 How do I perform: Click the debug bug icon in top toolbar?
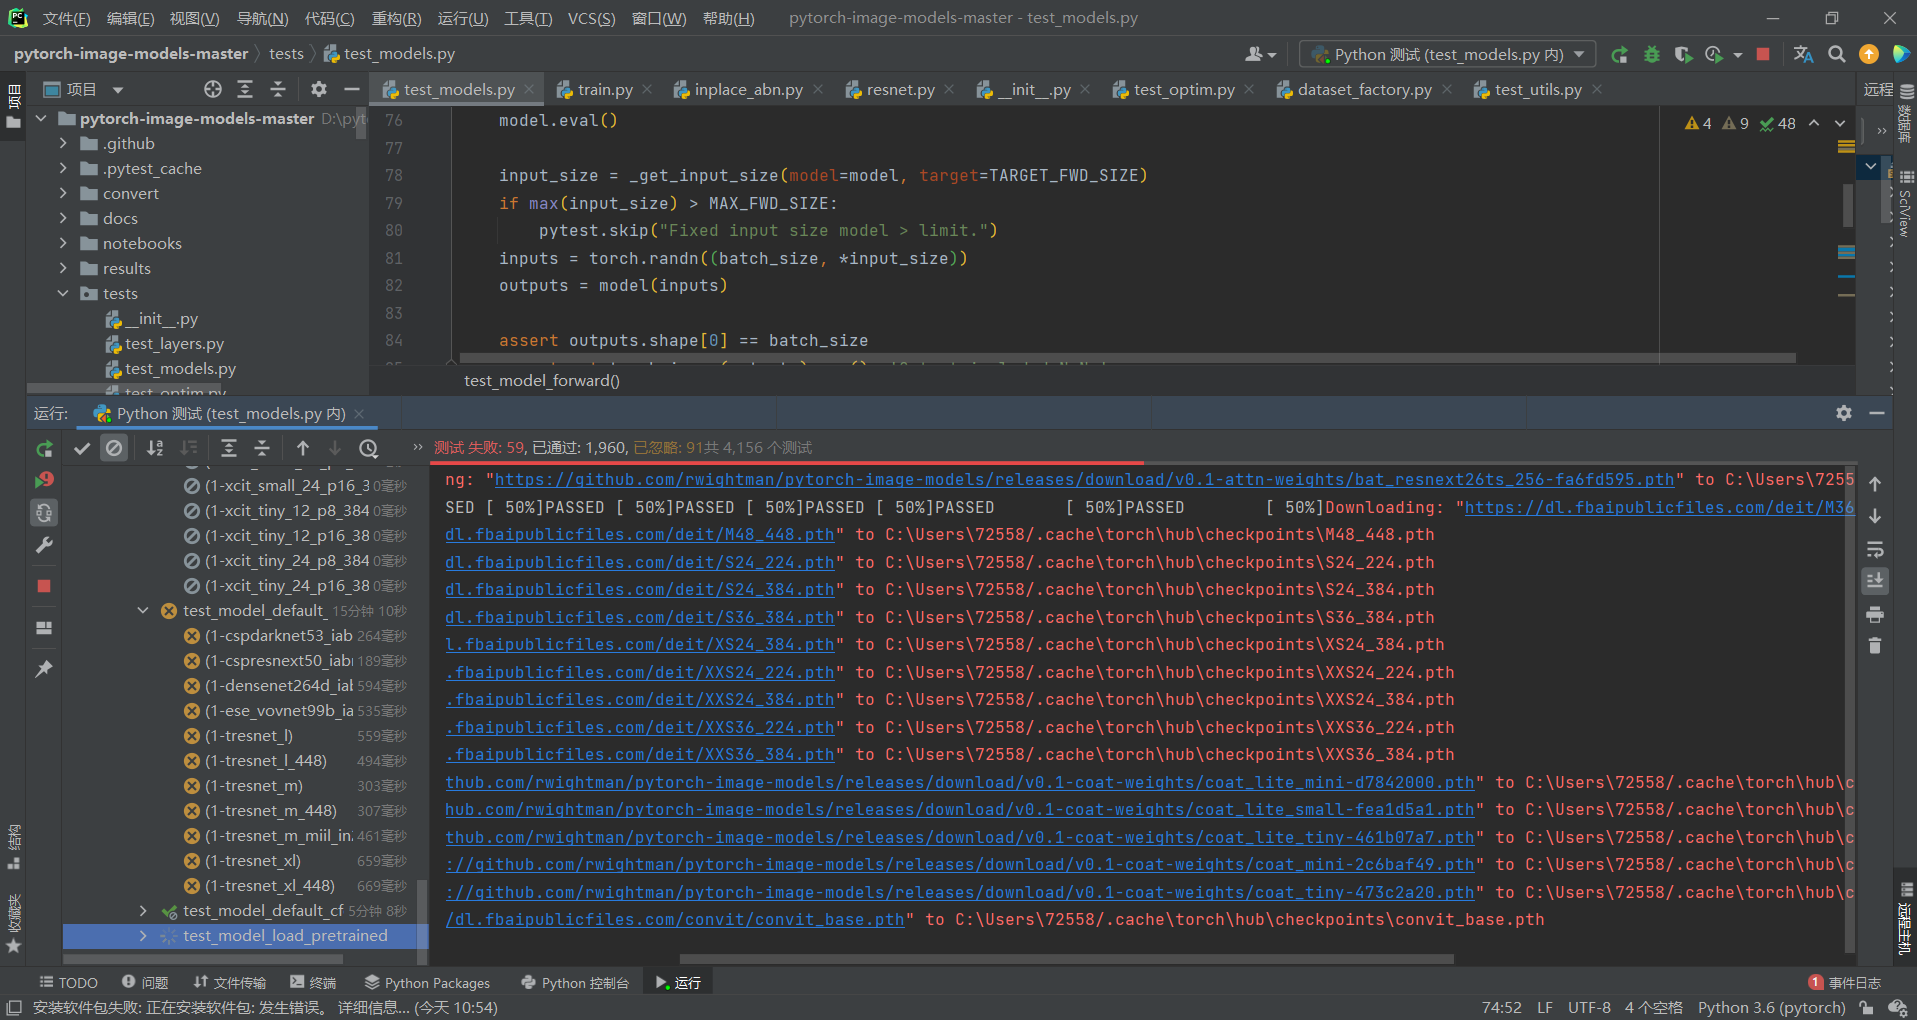[x=1652, y=54]
